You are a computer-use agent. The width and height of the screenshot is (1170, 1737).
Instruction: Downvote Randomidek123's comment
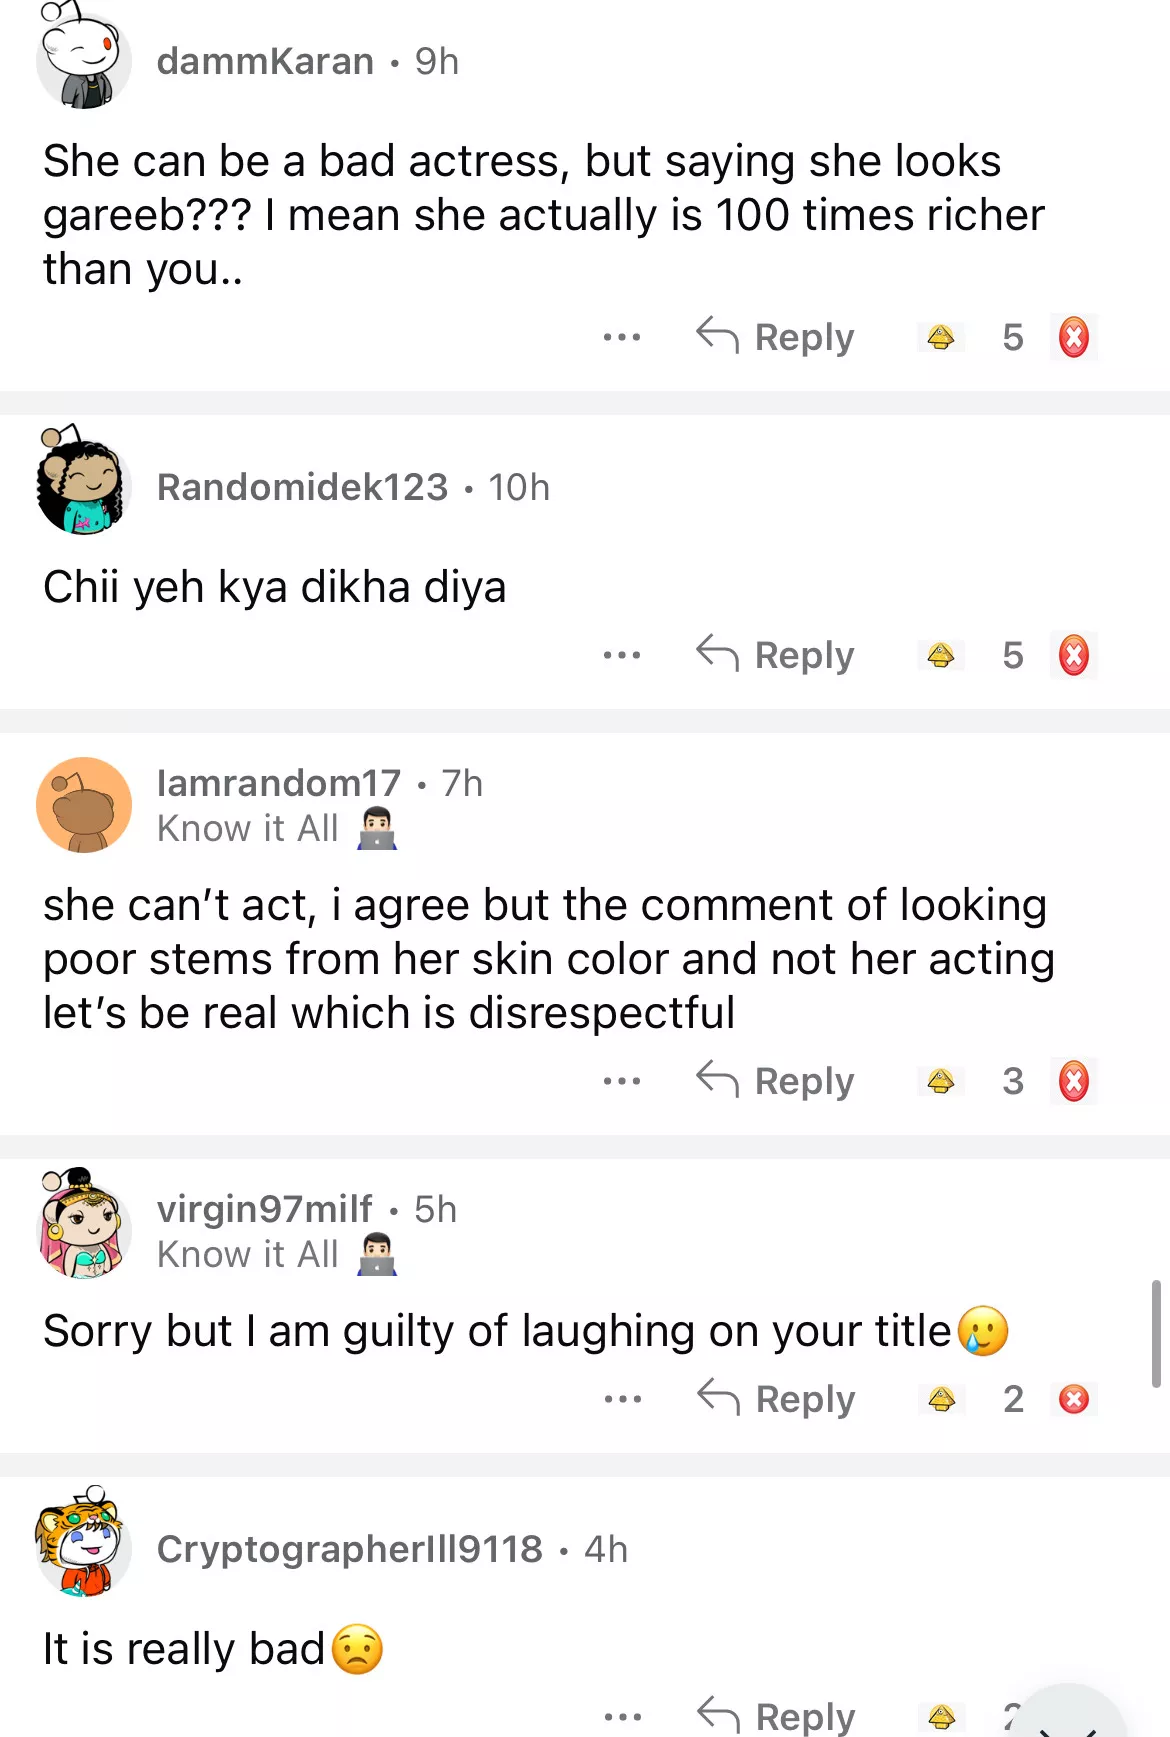(1073, 655)
